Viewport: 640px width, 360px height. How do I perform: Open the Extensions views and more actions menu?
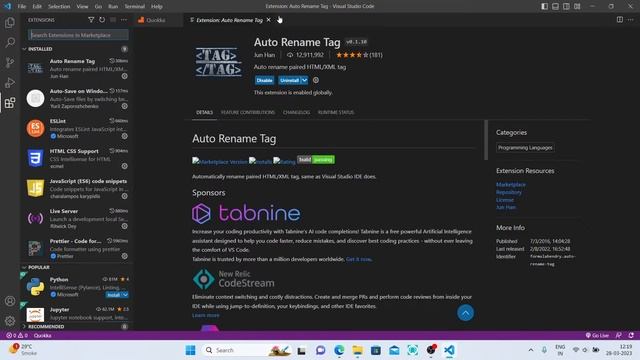tap(124, 20)
